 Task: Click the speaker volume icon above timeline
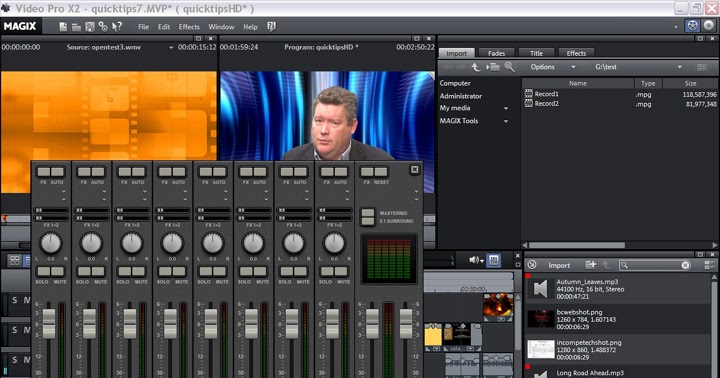pyautogui.click(x=473, y=260)
